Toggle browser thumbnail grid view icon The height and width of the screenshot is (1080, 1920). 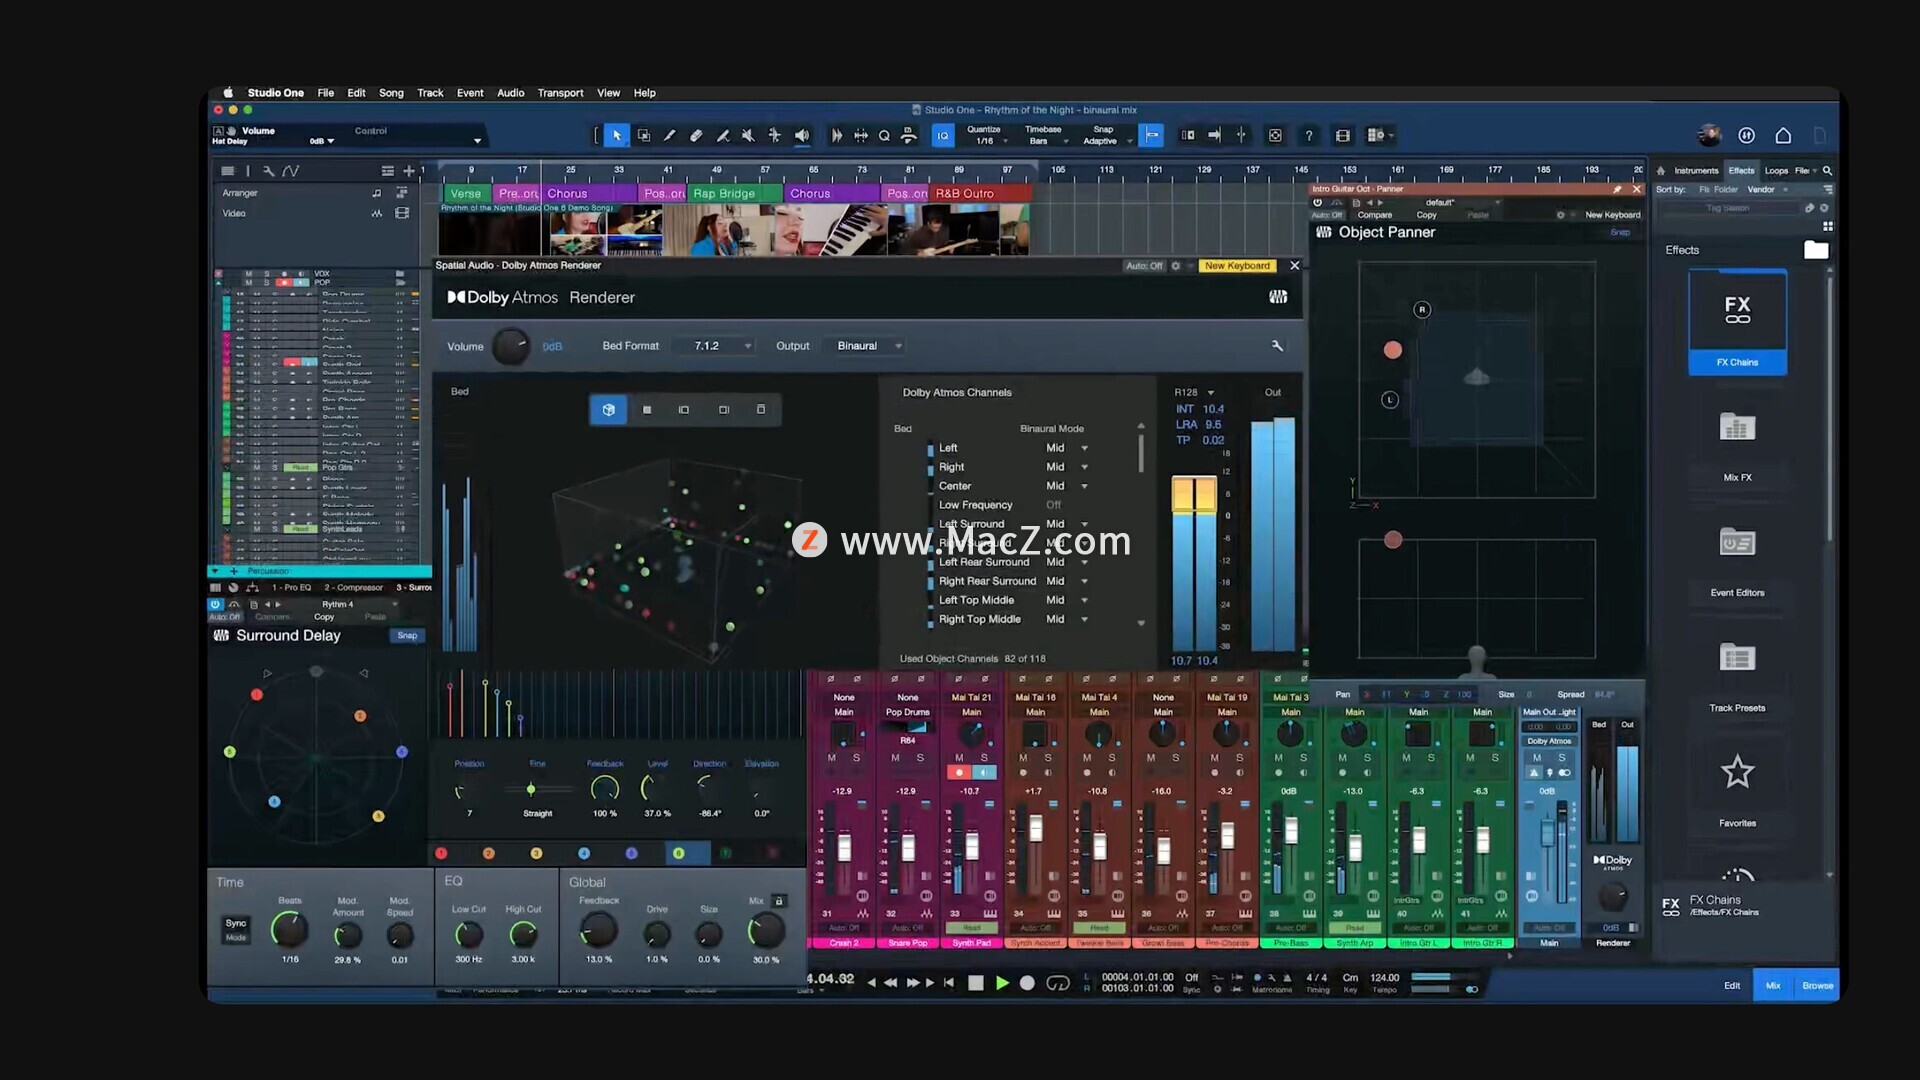pyautogui.click(x=1828, y=227)
